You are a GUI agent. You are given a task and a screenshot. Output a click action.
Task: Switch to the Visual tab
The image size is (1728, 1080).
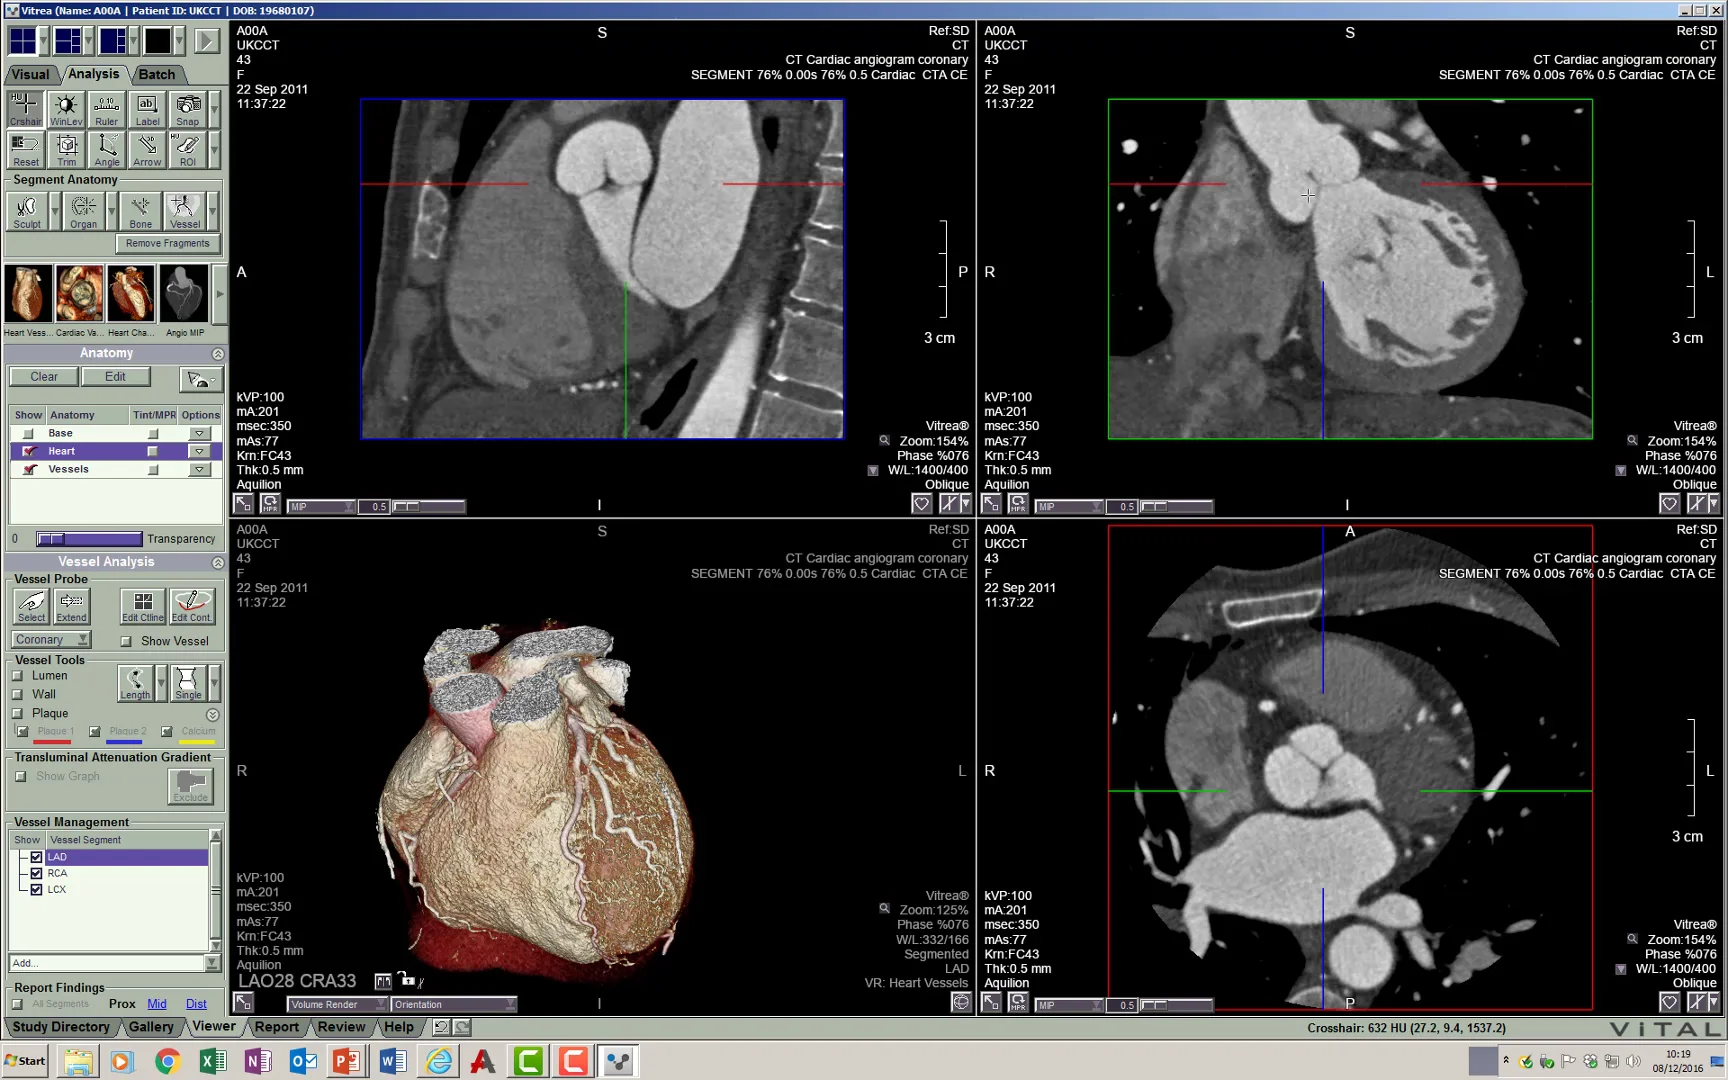(31, 75)
